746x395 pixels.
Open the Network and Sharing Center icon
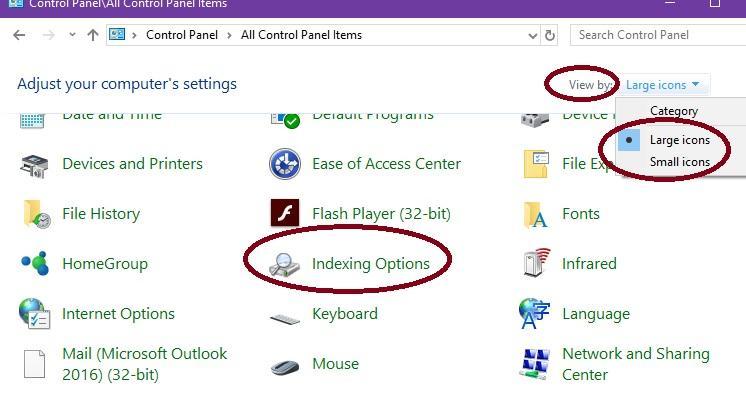[x=535, y=364]
